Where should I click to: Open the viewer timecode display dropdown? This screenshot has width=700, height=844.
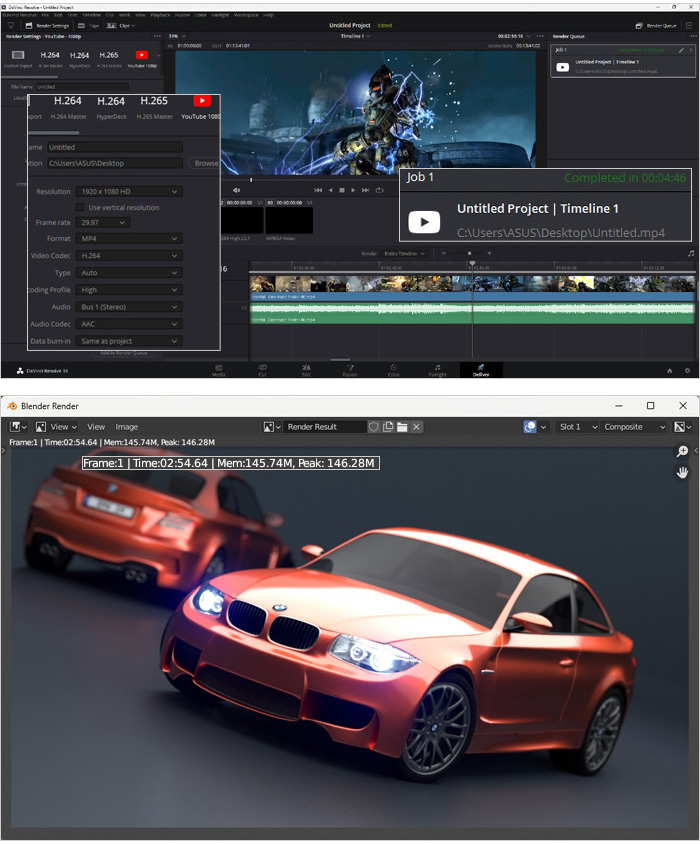pyautogui.click(x=514, y=36)
